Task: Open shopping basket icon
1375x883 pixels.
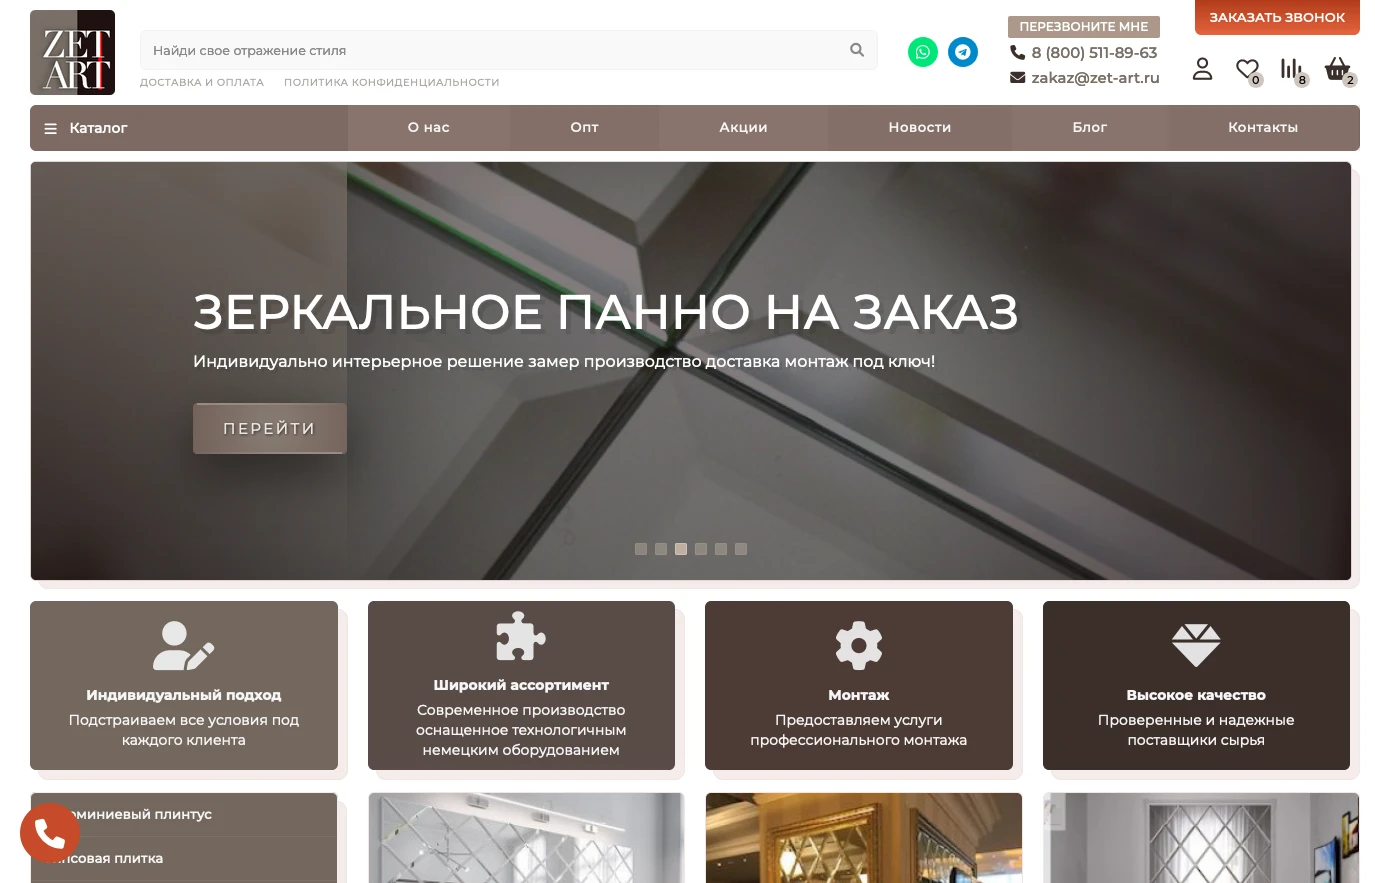Action: (1336, 69)
